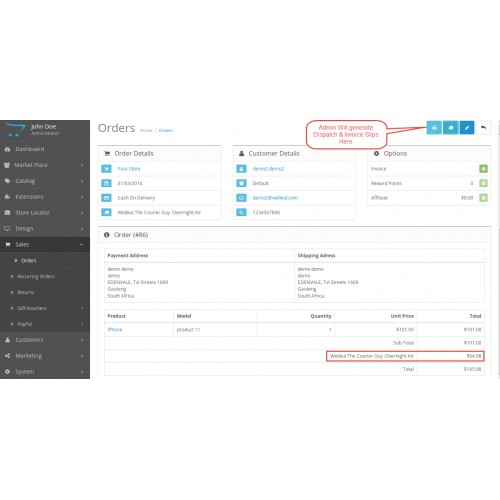Open customer demo2 demo2 link
Viewport: 500px width, 500px height.
pos(268,169)
